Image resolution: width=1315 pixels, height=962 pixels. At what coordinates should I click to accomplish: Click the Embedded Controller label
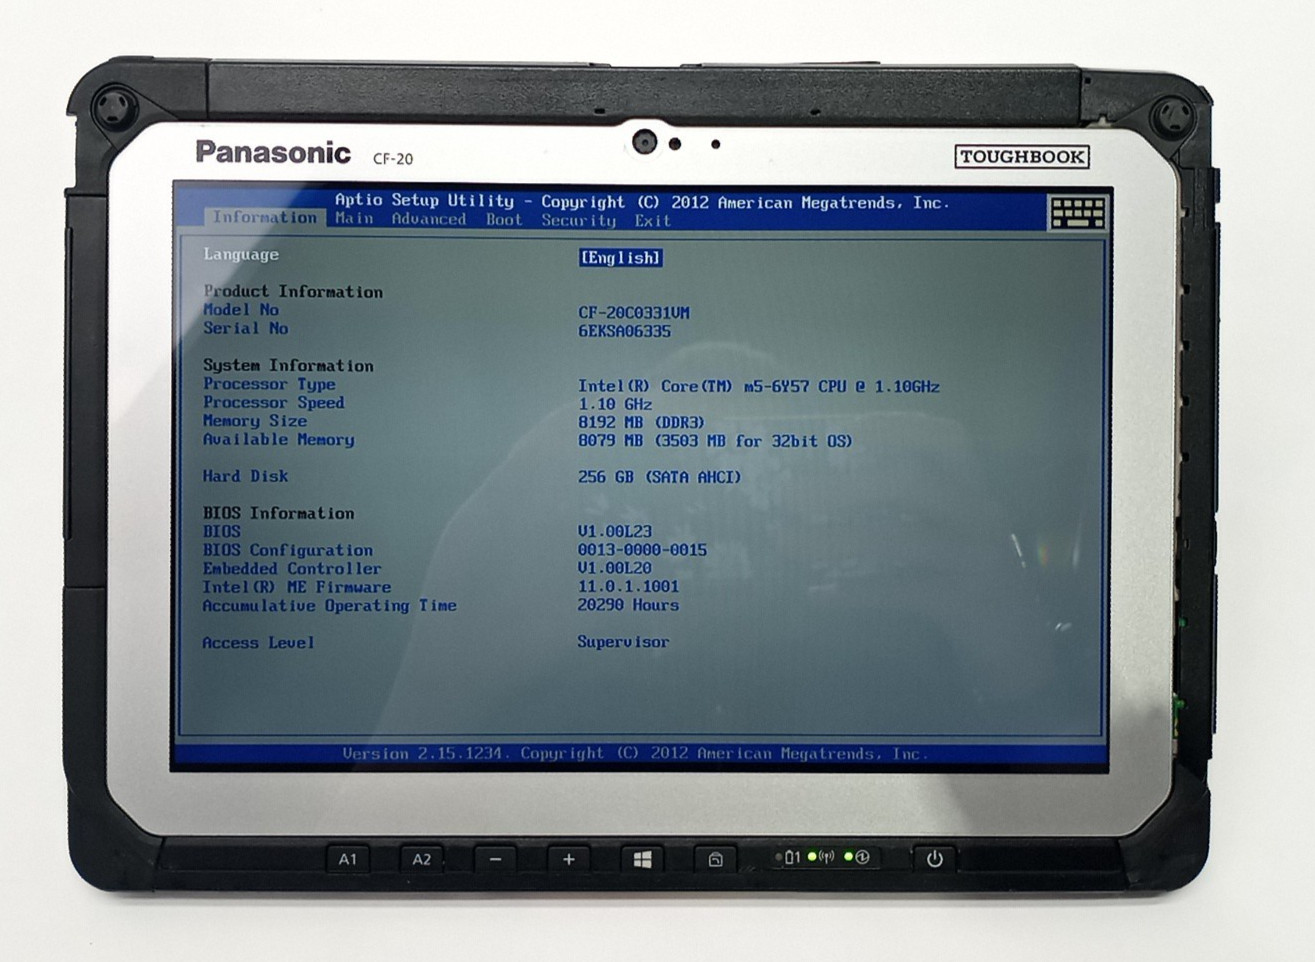pyautogui.click(x=292, y=568)
